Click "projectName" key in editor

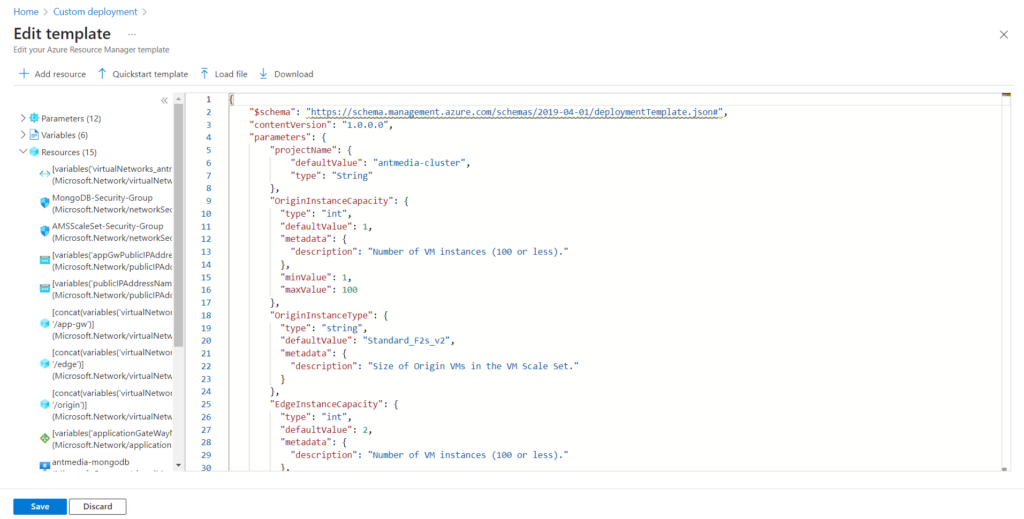tap(304, 150)
